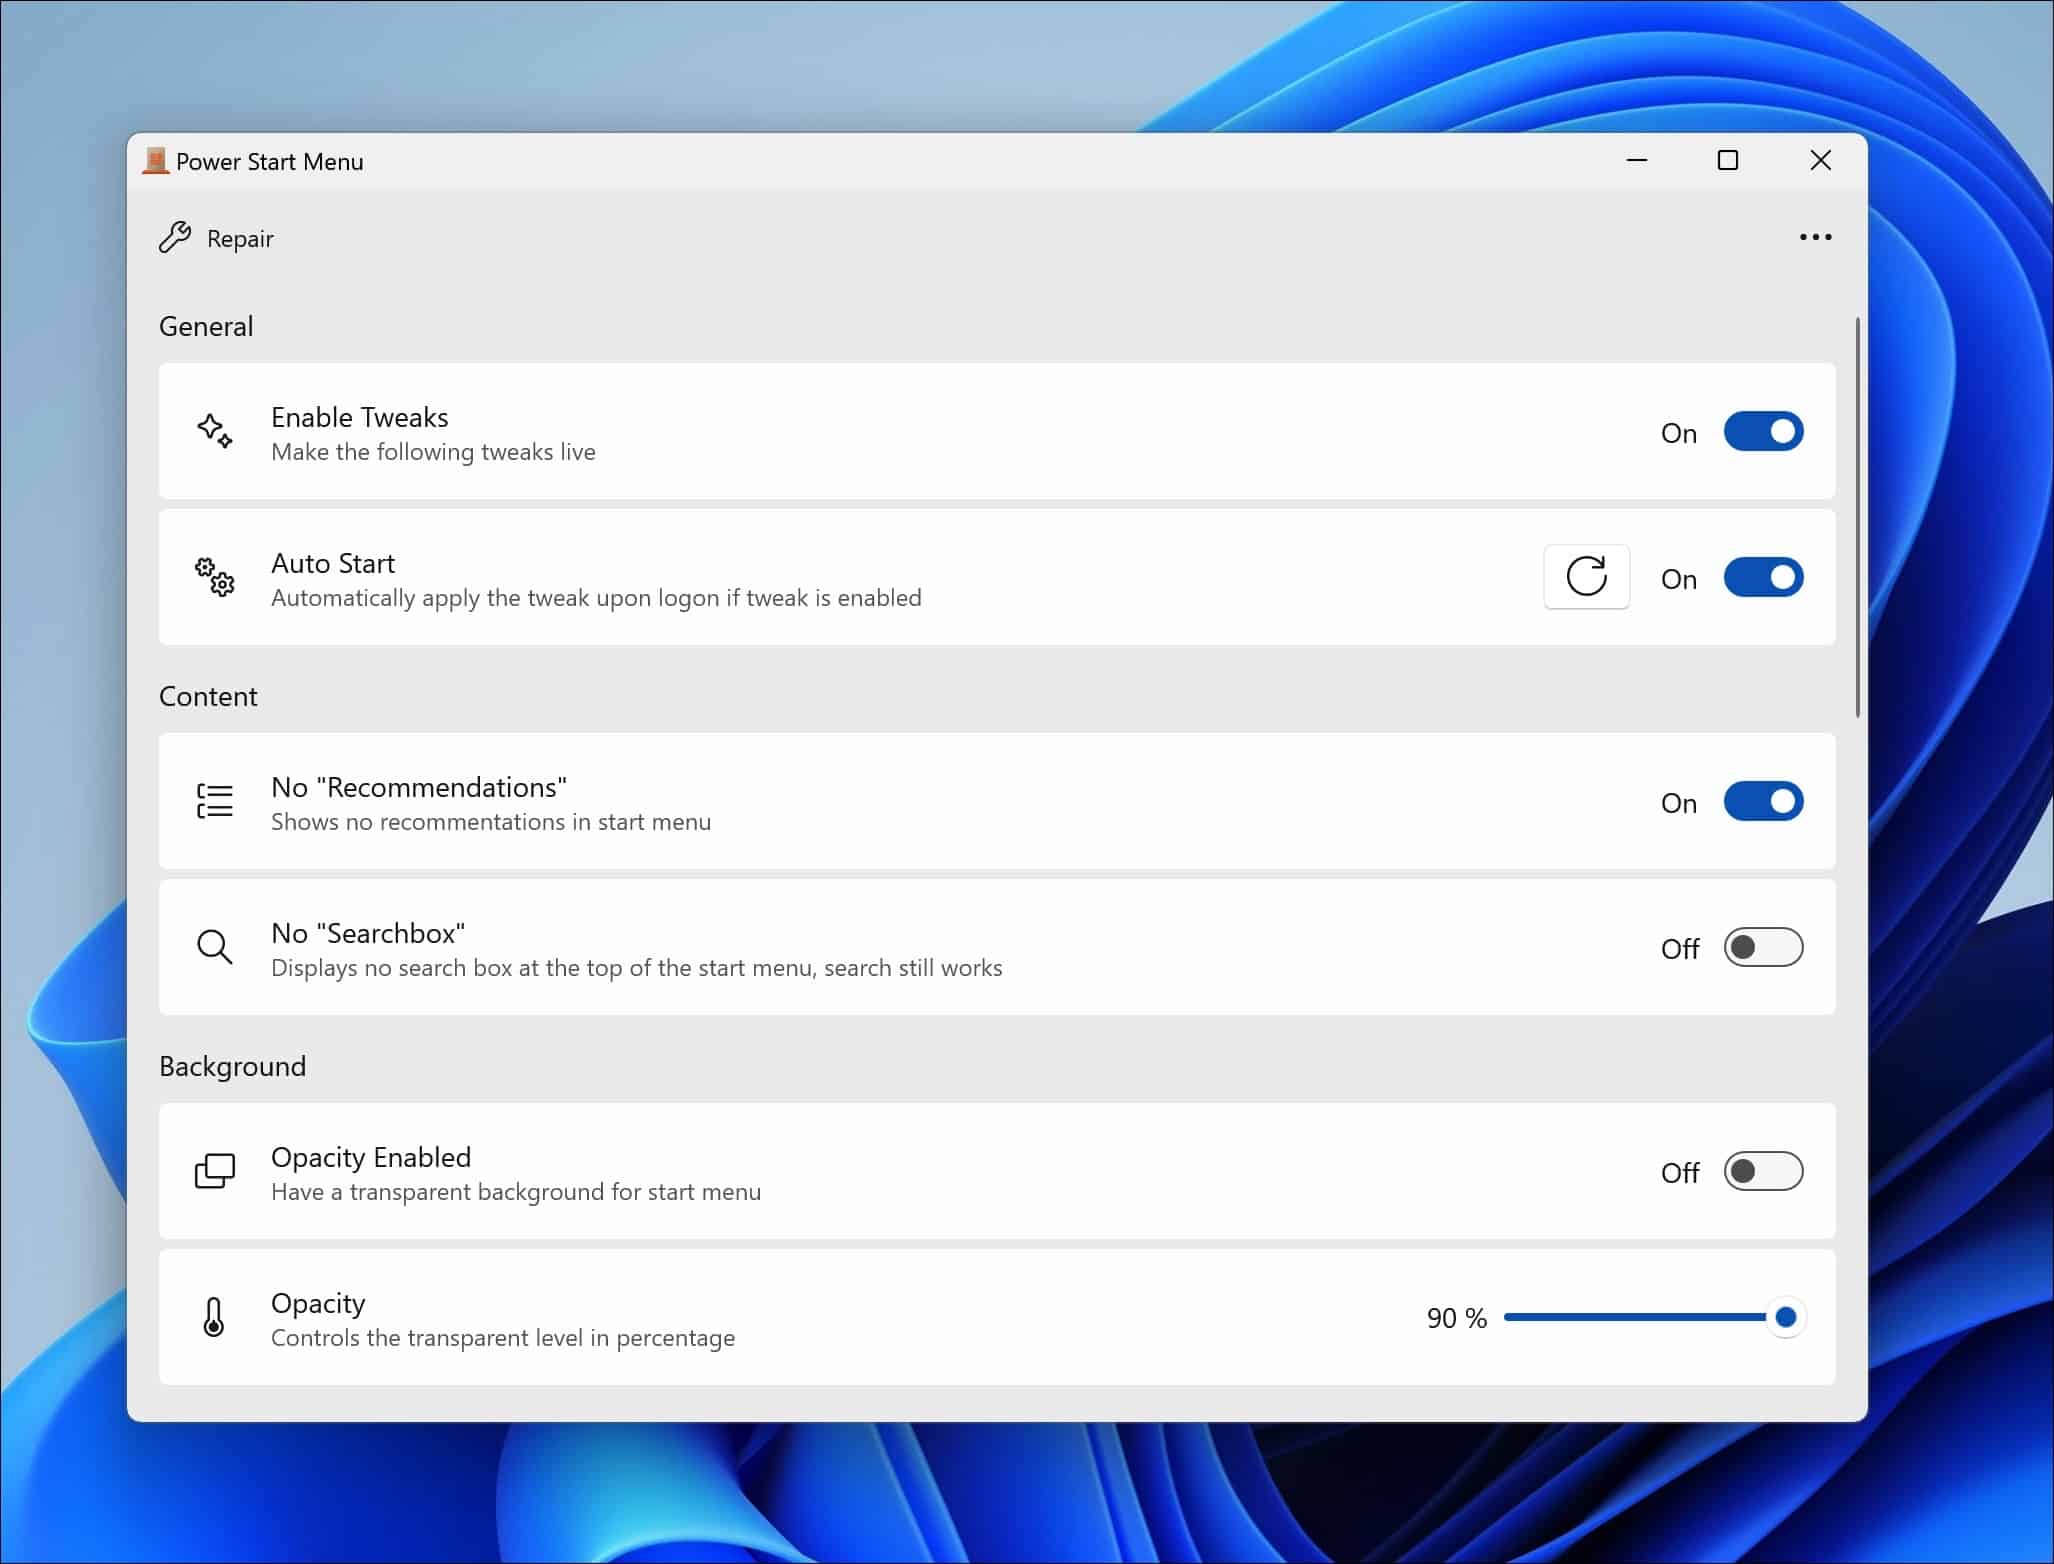Minimize the Power Start Menu window
Screen dimensions: 2054x1564
point(1637,160)
